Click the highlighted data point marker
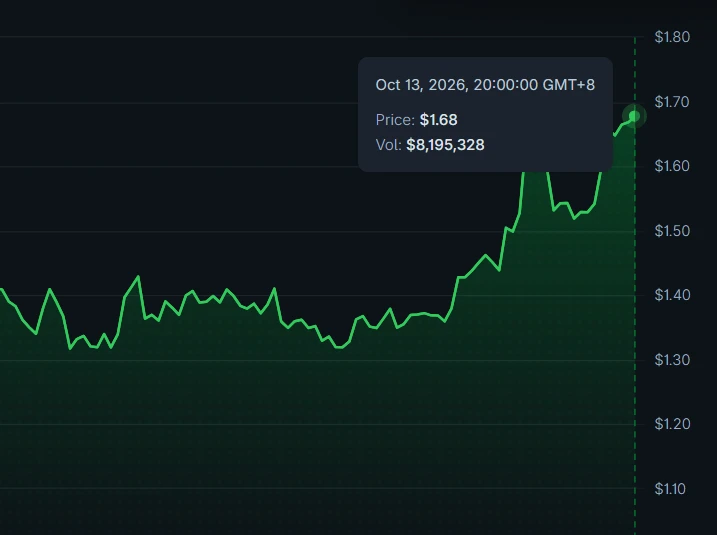The width and height of the screenshot is (717, 535). 634,116
